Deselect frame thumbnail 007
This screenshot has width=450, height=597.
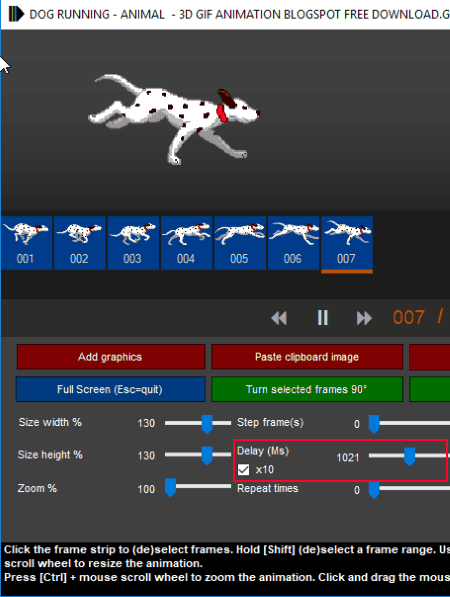347,244
